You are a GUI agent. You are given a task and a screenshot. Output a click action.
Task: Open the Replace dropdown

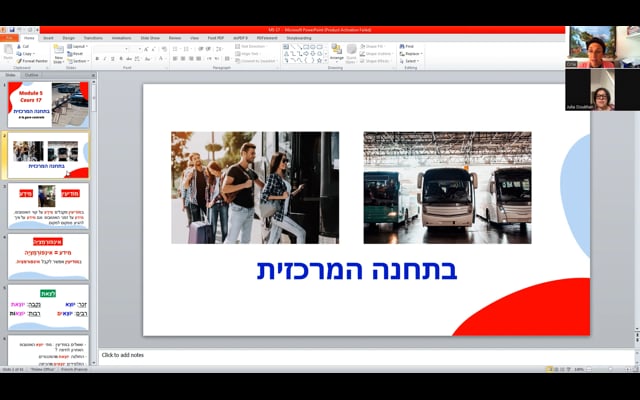pyautogui.click(x=411, y=54)
